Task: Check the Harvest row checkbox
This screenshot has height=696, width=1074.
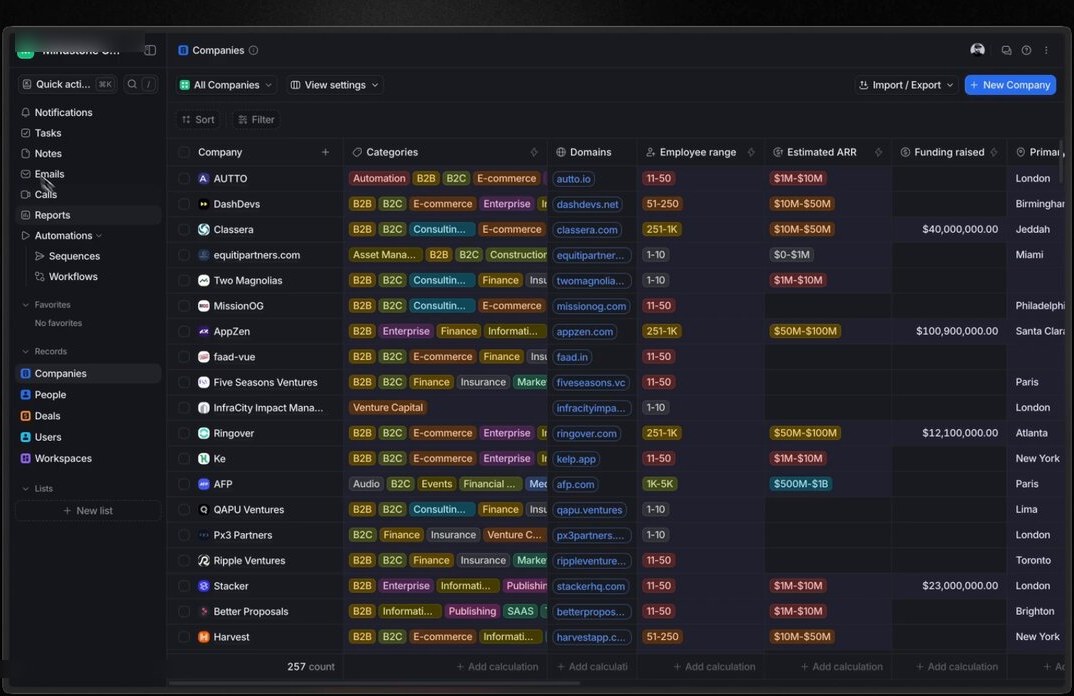Action: coord(184,636)
